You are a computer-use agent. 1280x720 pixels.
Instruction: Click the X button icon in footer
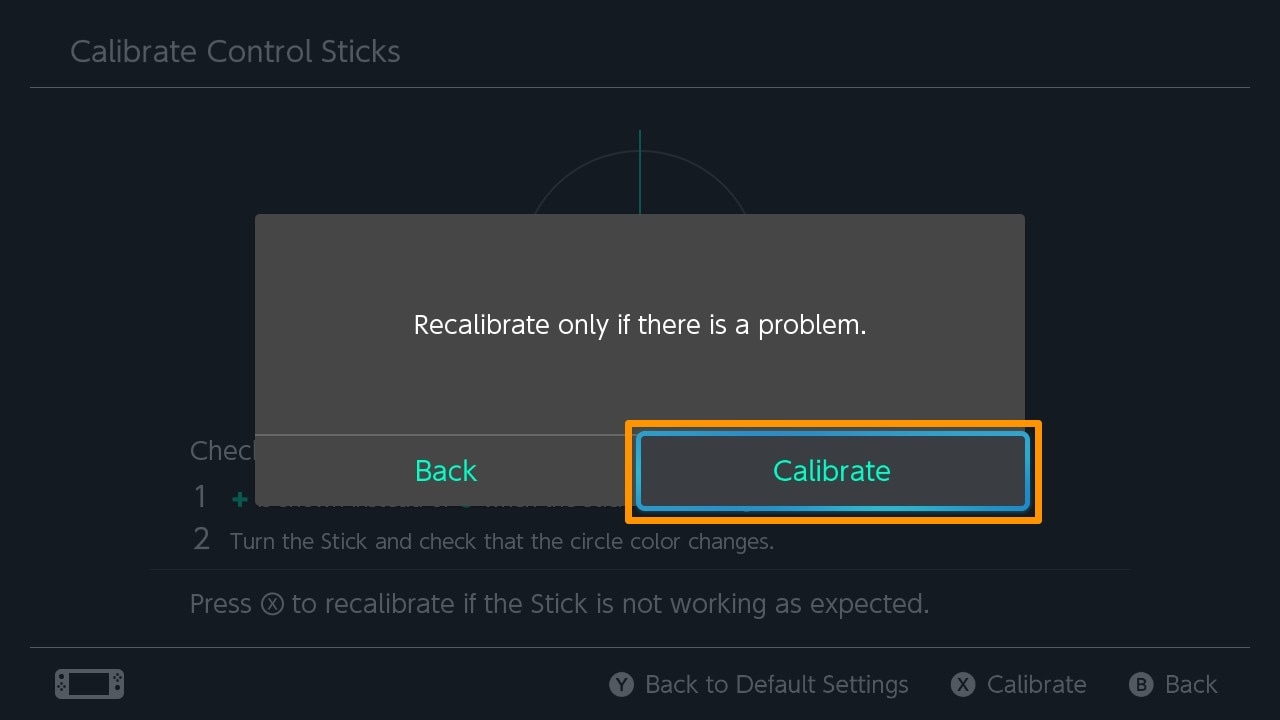click(x=963, y=685)
